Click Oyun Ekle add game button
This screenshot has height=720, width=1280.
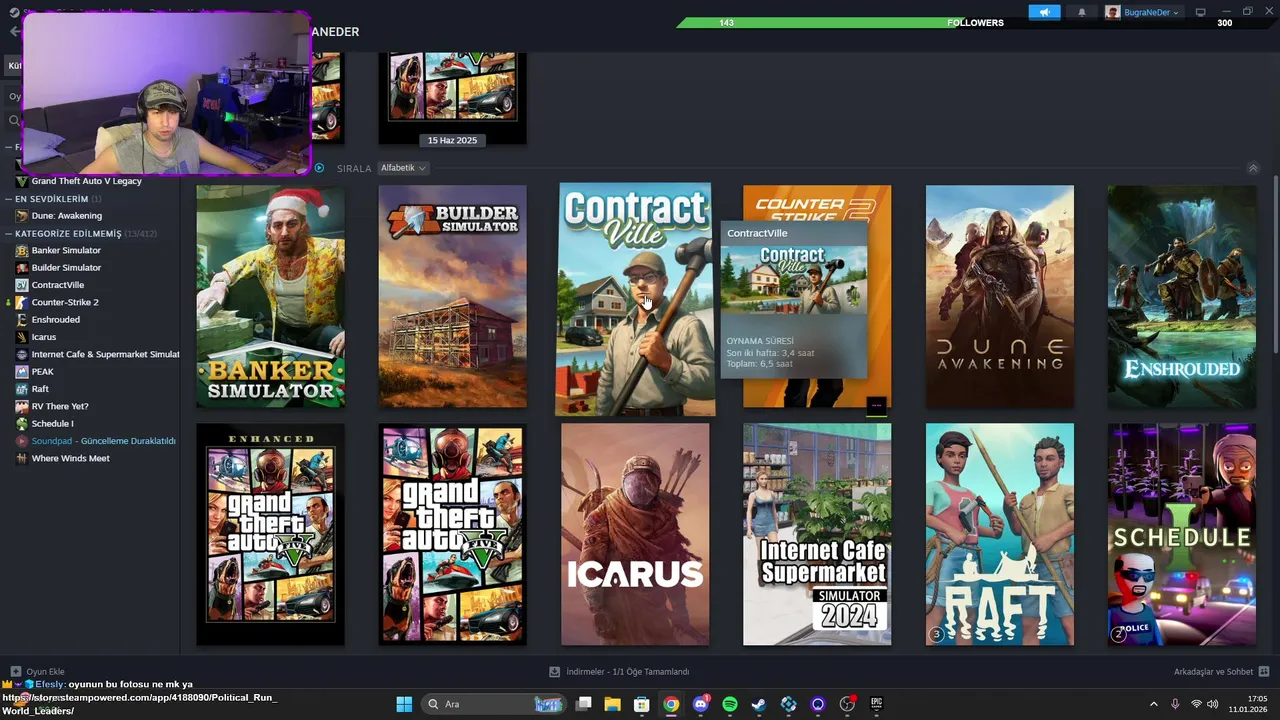point(37,672)
